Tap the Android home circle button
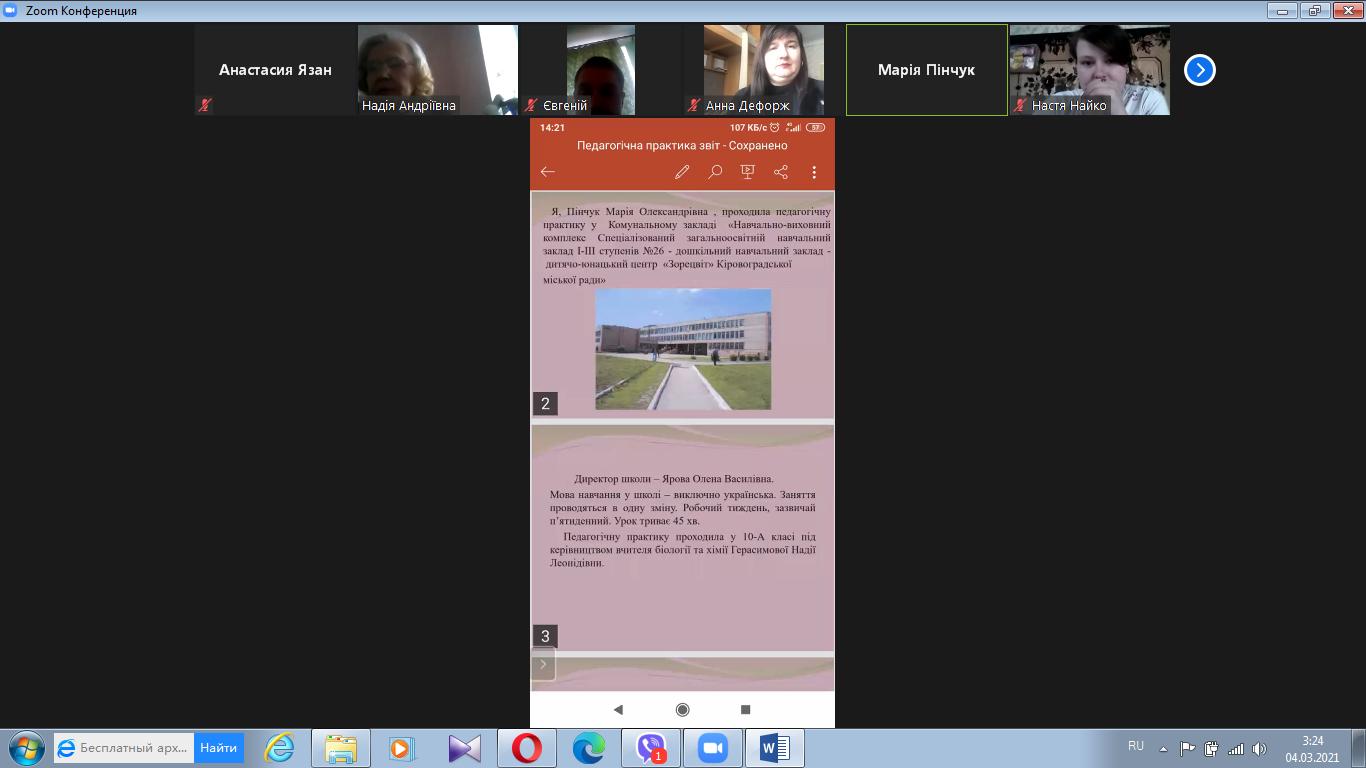Image resolution: width=1366 pixels, height=768 pixels. coord(682,709)
